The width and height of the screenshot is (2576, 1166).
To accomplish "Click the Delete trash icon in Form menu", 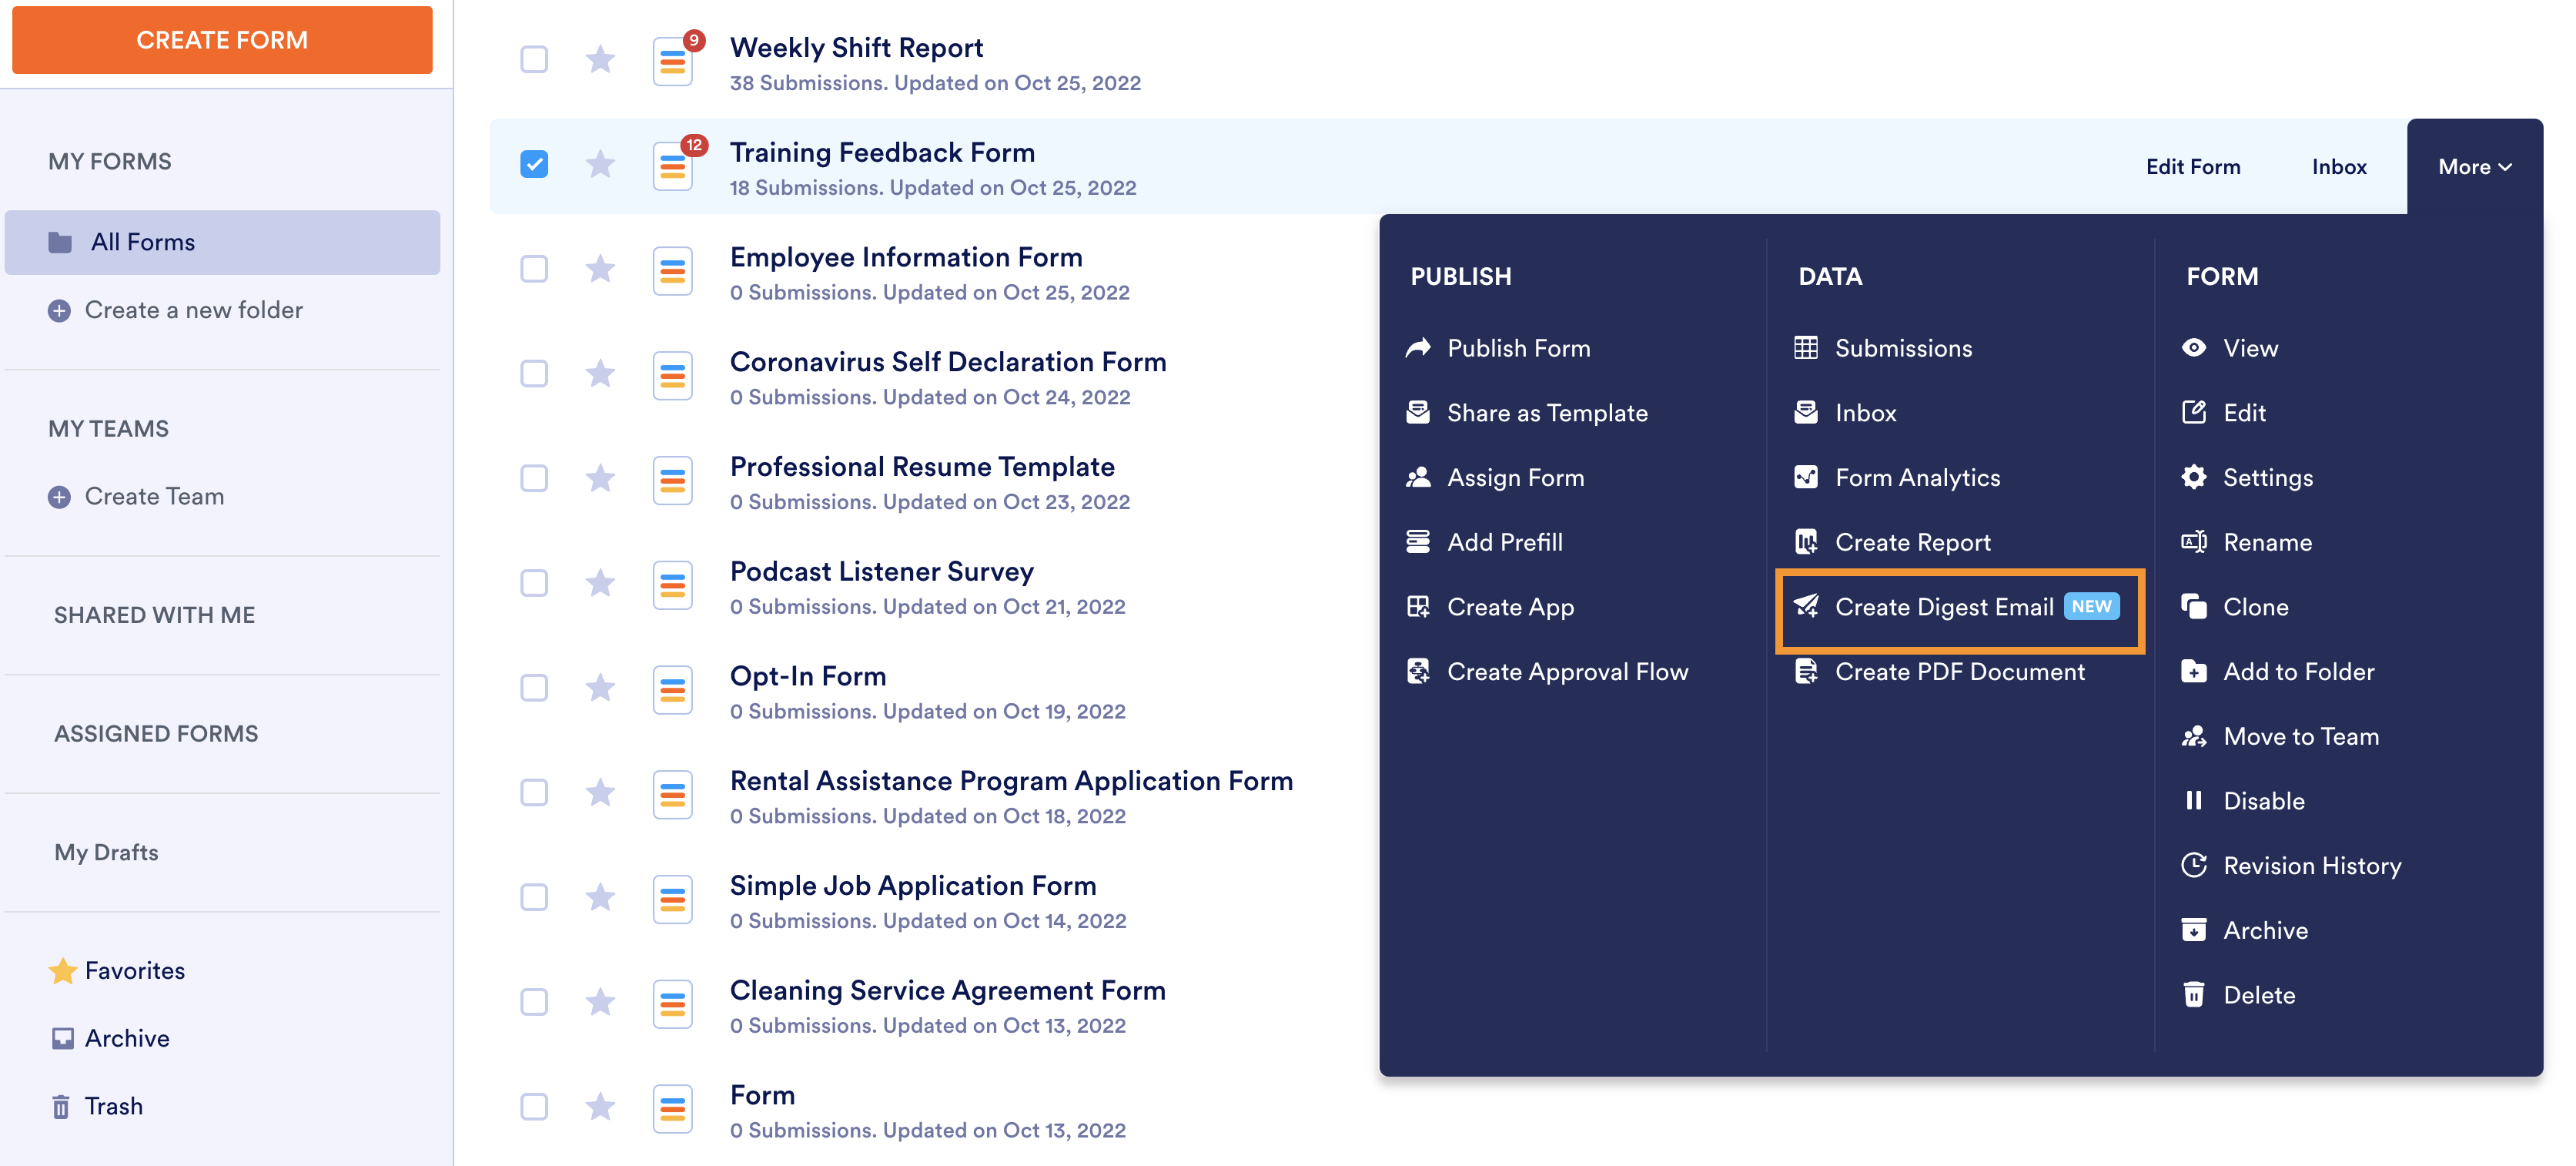I will pyautogui.click(x=2193, y=995).
